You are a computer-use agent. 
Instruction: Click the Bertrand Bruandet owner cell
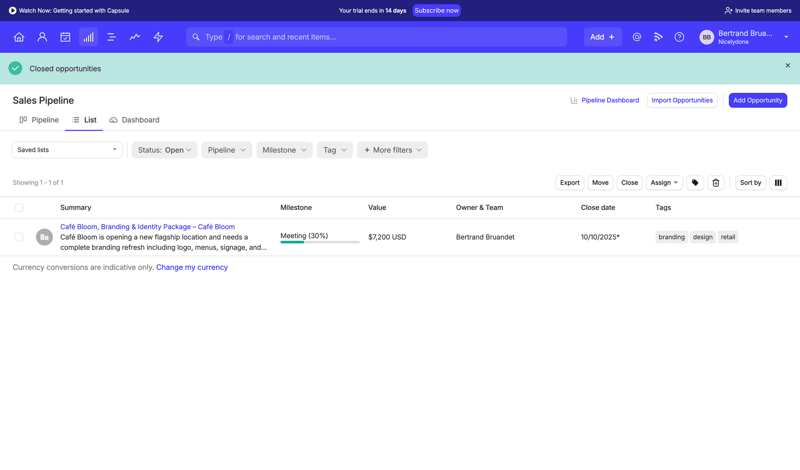[x=485, y=237]
